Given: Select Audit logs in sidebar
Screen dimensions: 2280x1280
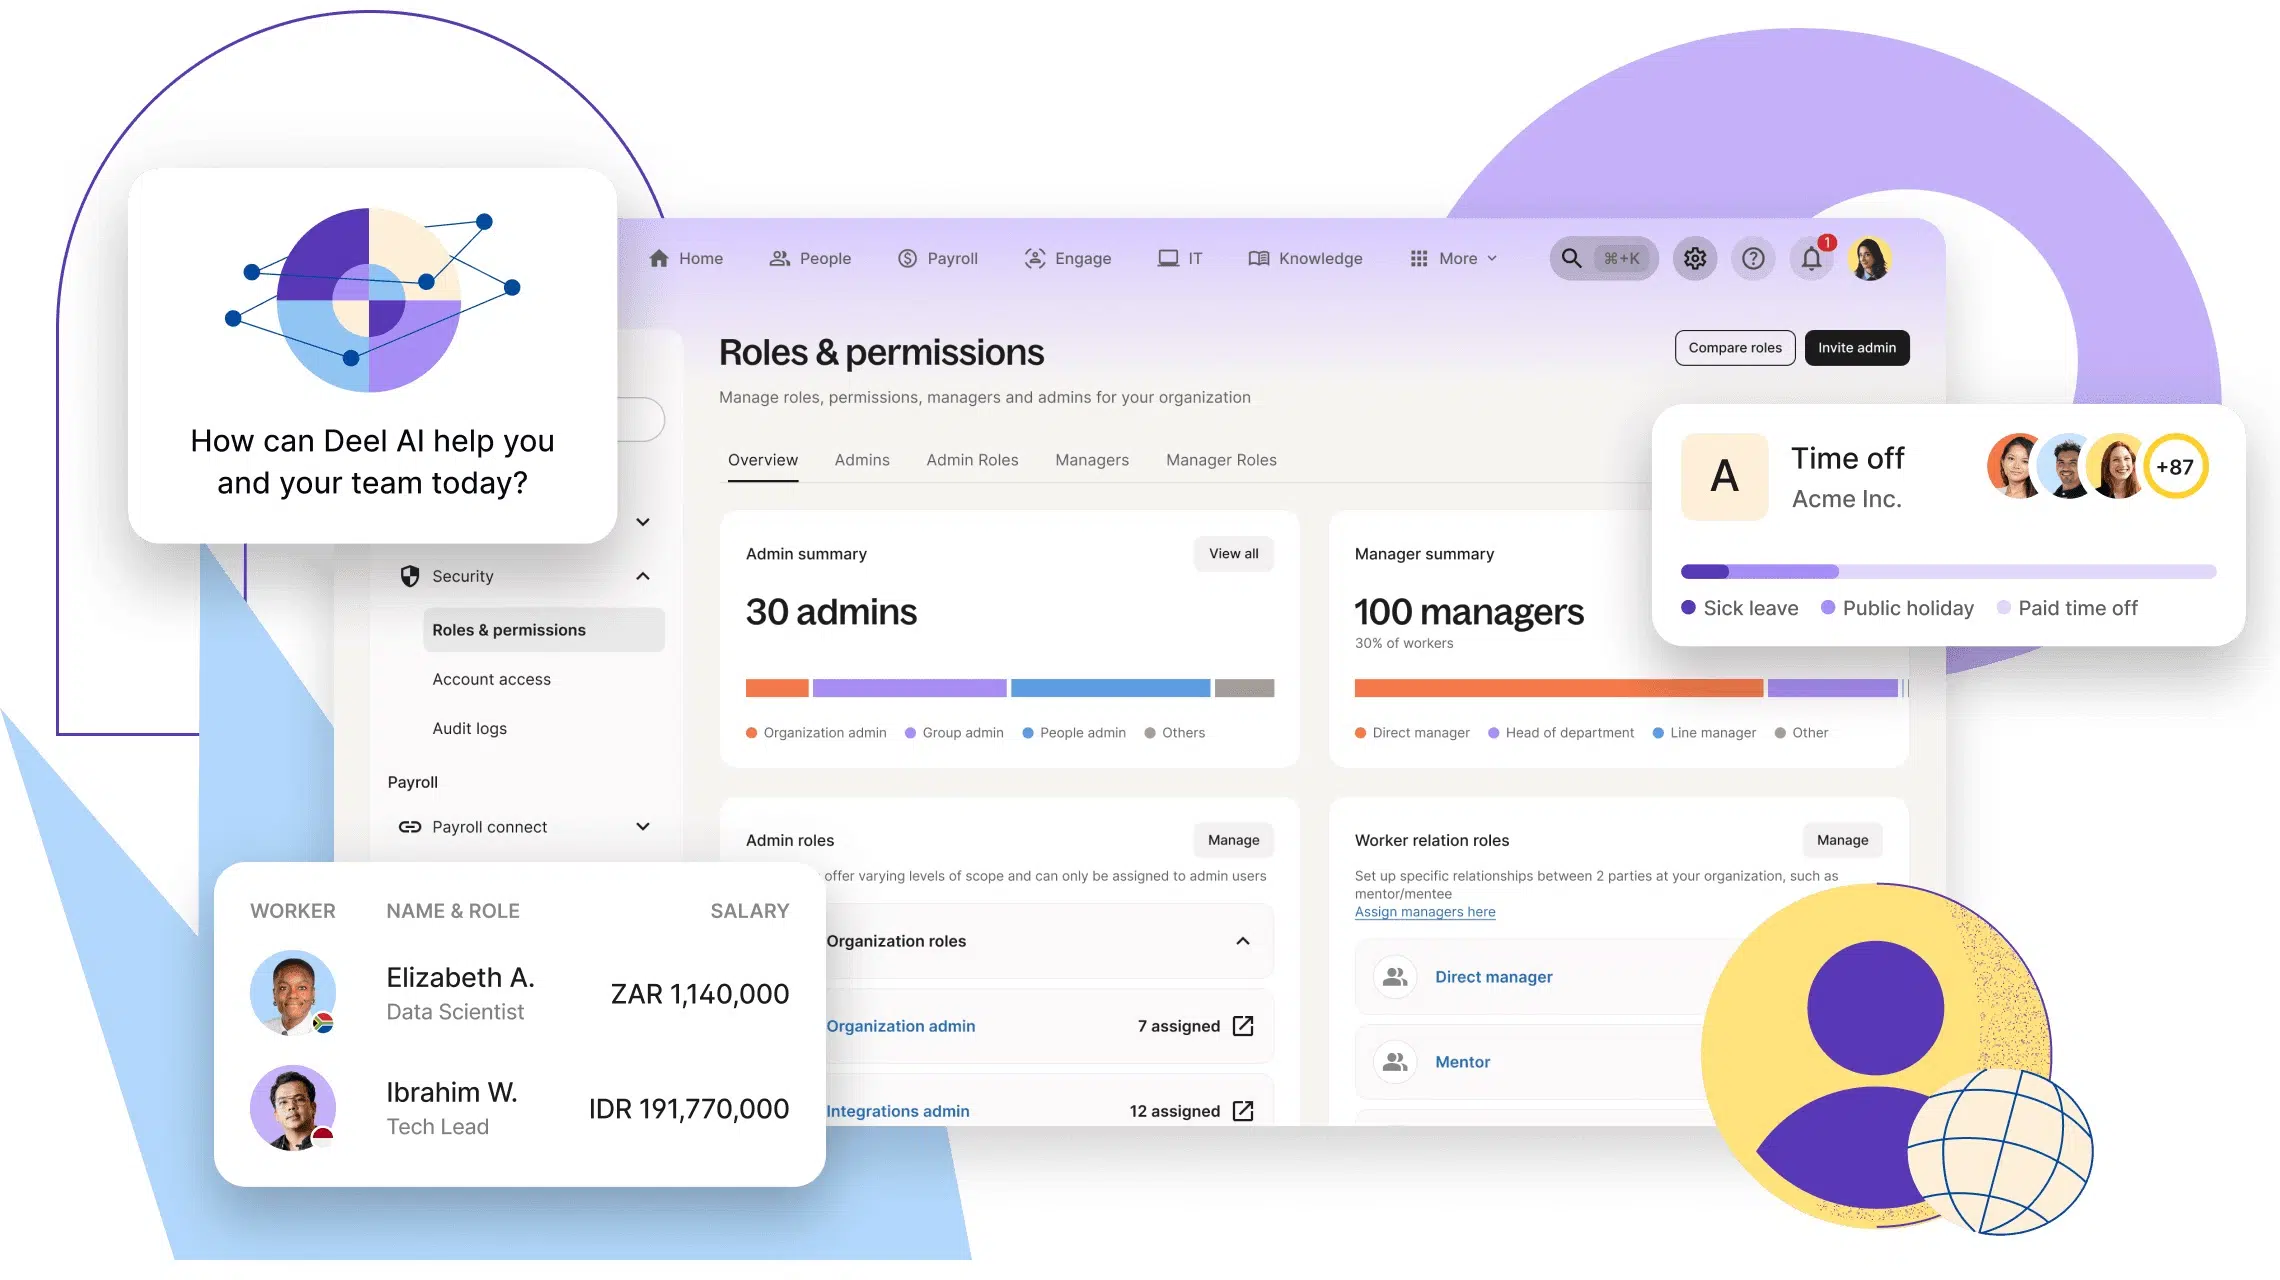Looking at the screenshot, I should [x=469, y=729].
